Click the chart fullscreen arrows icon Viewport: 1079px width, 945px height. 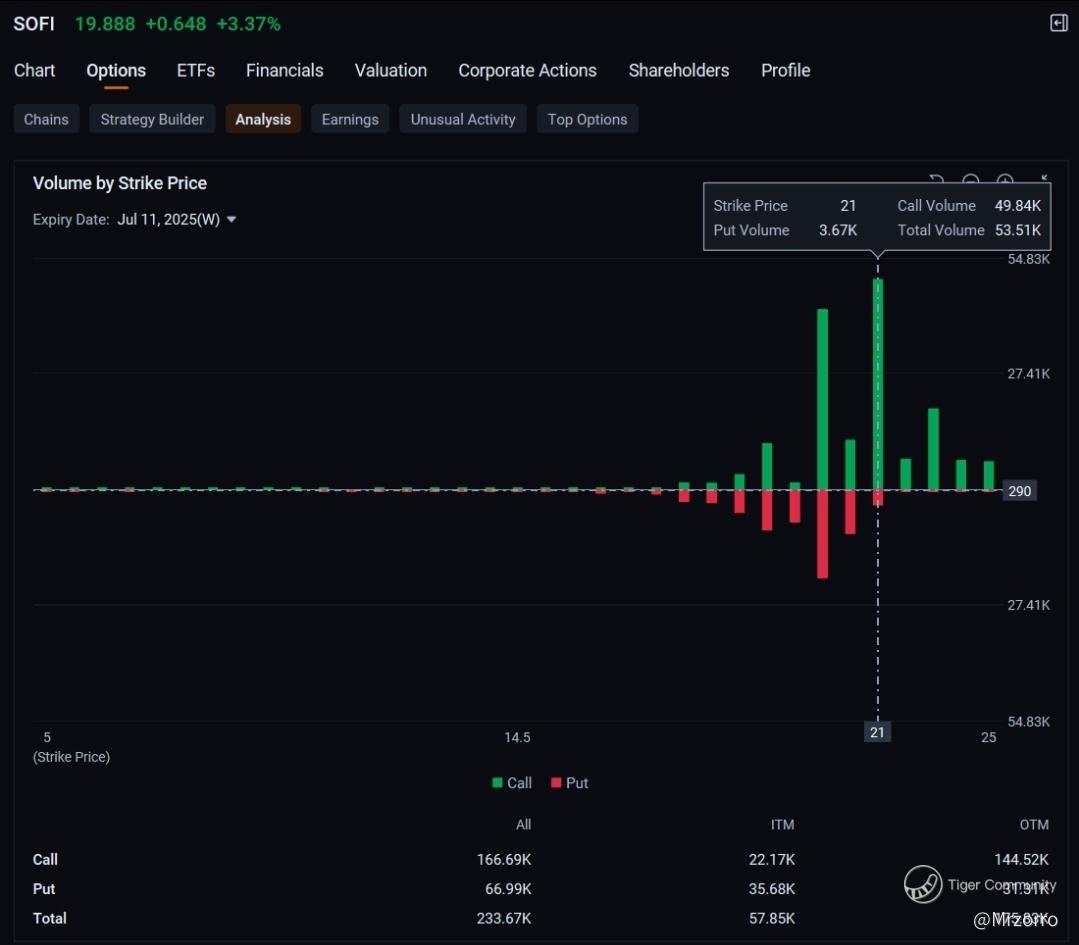click(x=1043, y=180)
